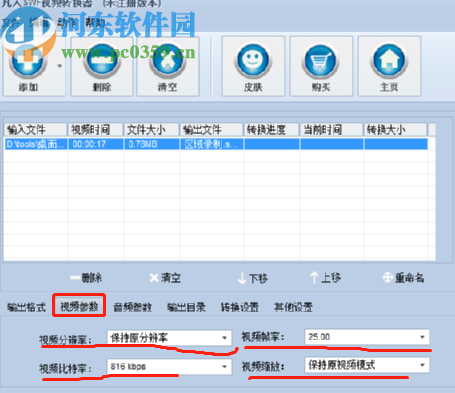The image size is (455, 393).
Task: Open the 视频比特率 816 kbps dropdown
Action: tap(169, 367)
